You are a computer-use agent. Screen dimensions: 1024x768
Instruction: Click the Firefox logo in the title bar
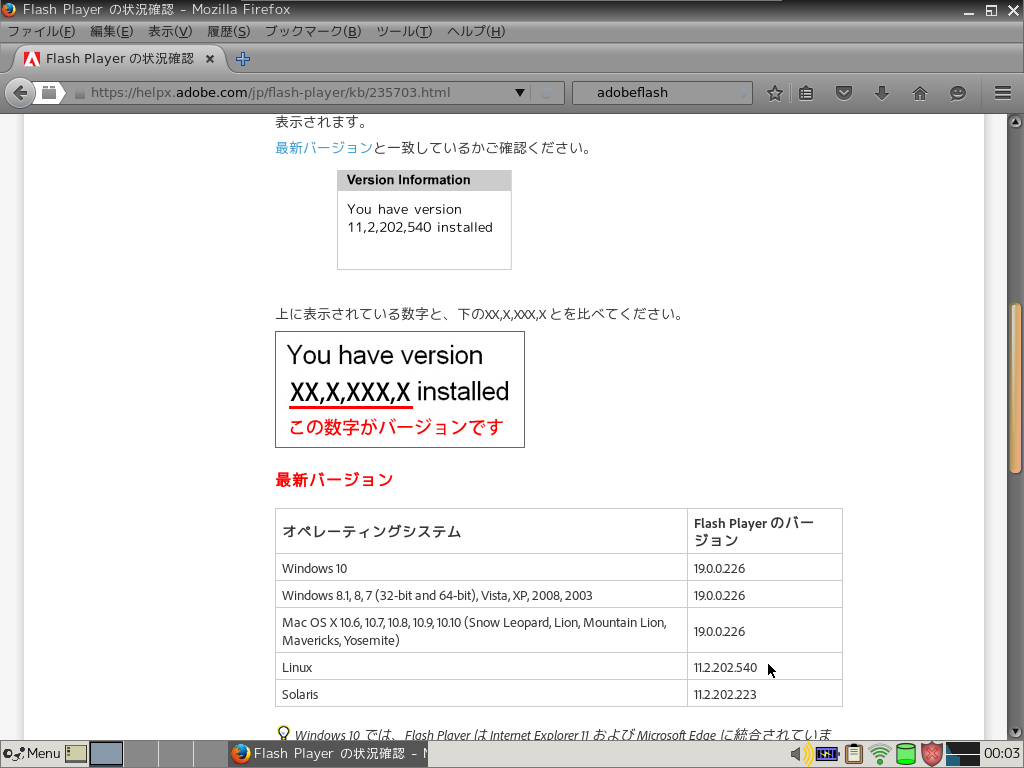pyautogui.click(x=8, y=9)
